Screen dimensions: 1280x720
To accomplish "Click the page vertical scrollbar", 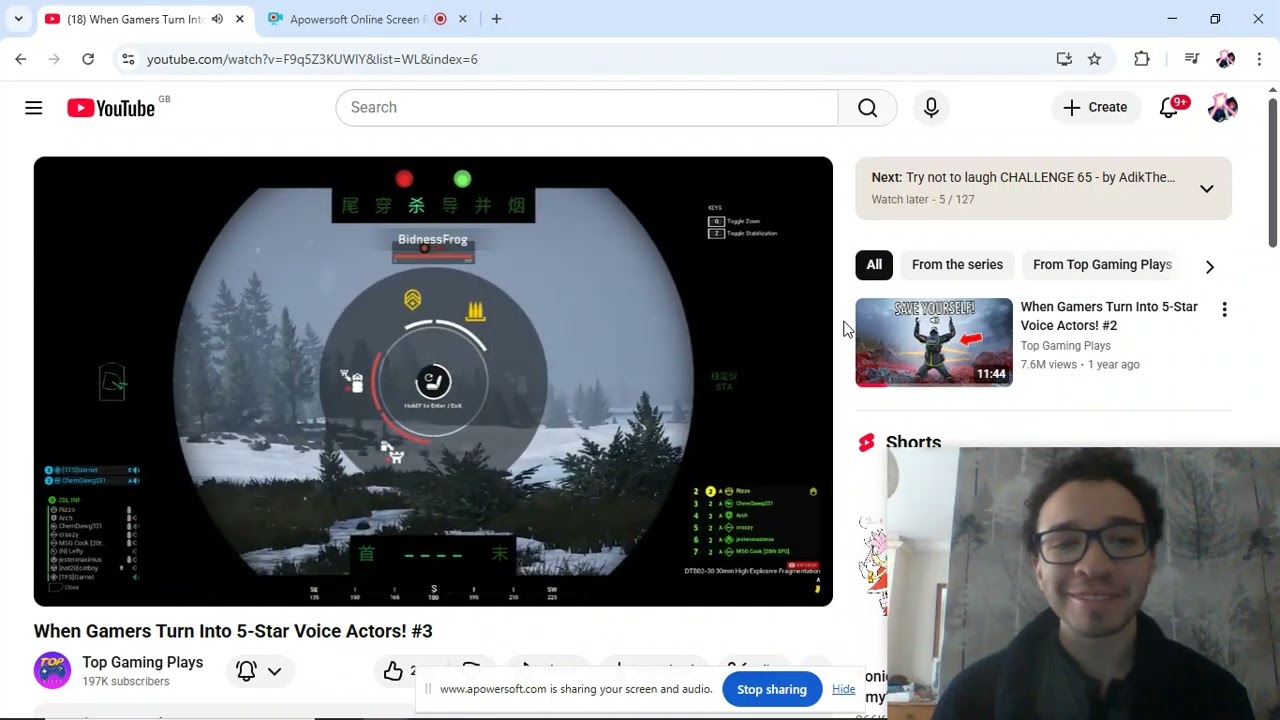I will click(x=1272, y=170).
